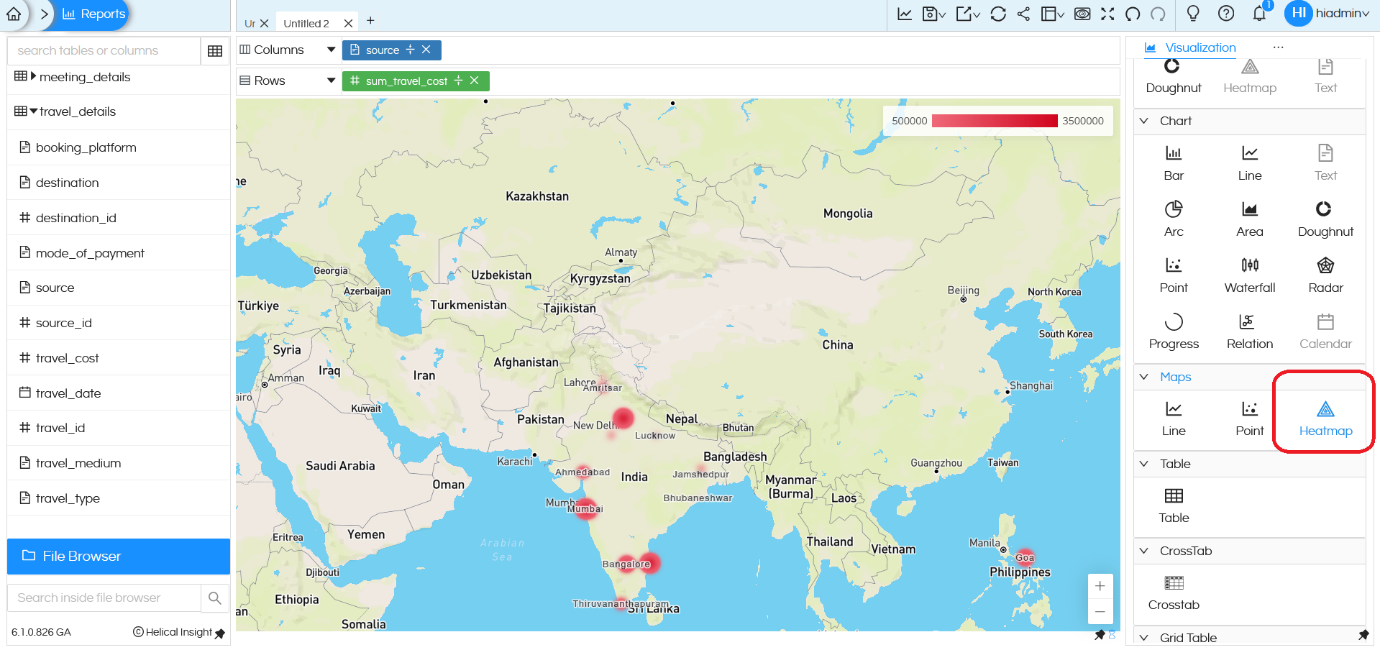Toggle fullscreen mode from the toolbar
This screenshot has height=650, width=1380.
pos(1108,14)
